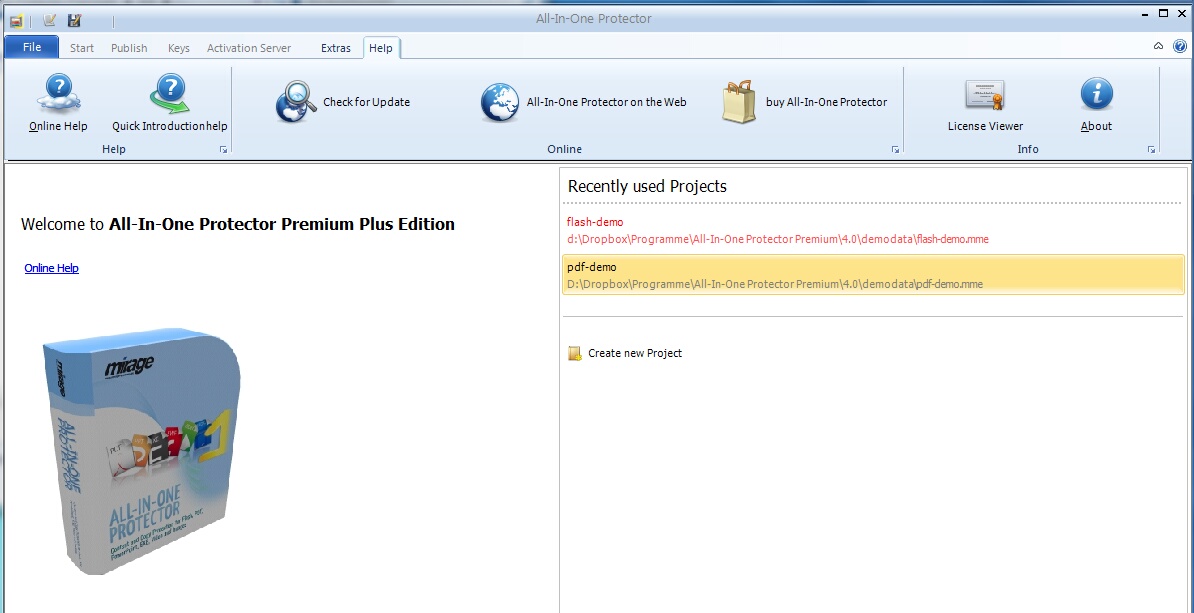The width and height of the screenshot is (1194, 613).
Task: Click the Online Help hyperlink on welcome page
Action: coord(52,268)
